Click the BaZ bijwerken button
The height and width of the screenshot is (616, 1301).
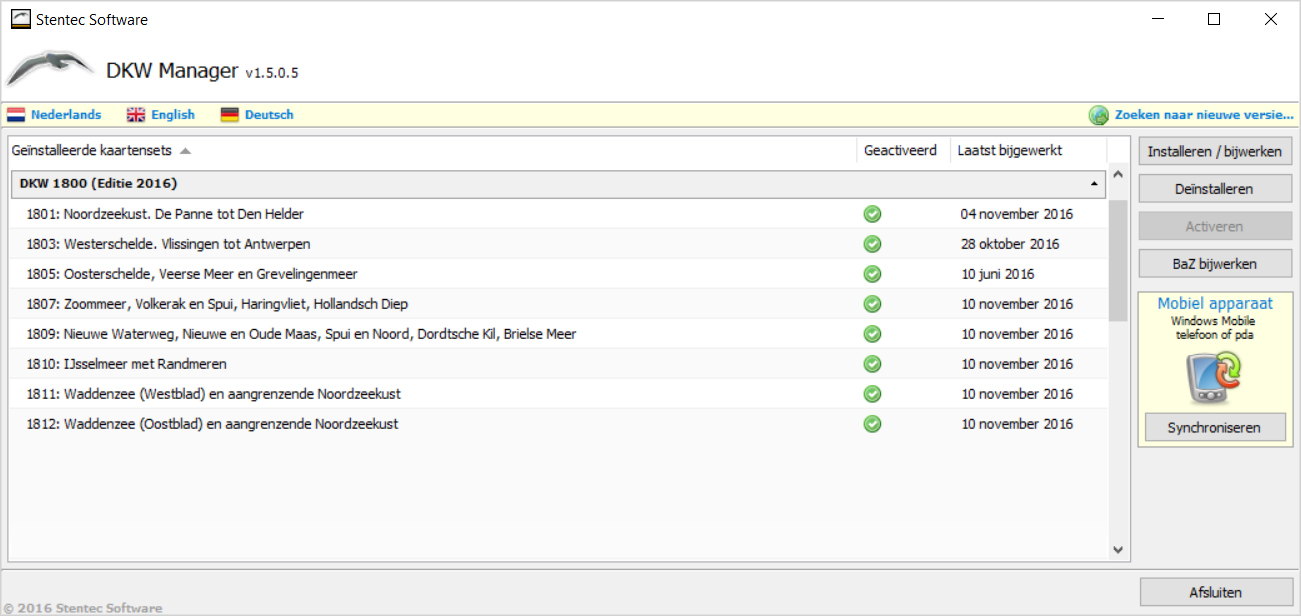pos(1215,264)
